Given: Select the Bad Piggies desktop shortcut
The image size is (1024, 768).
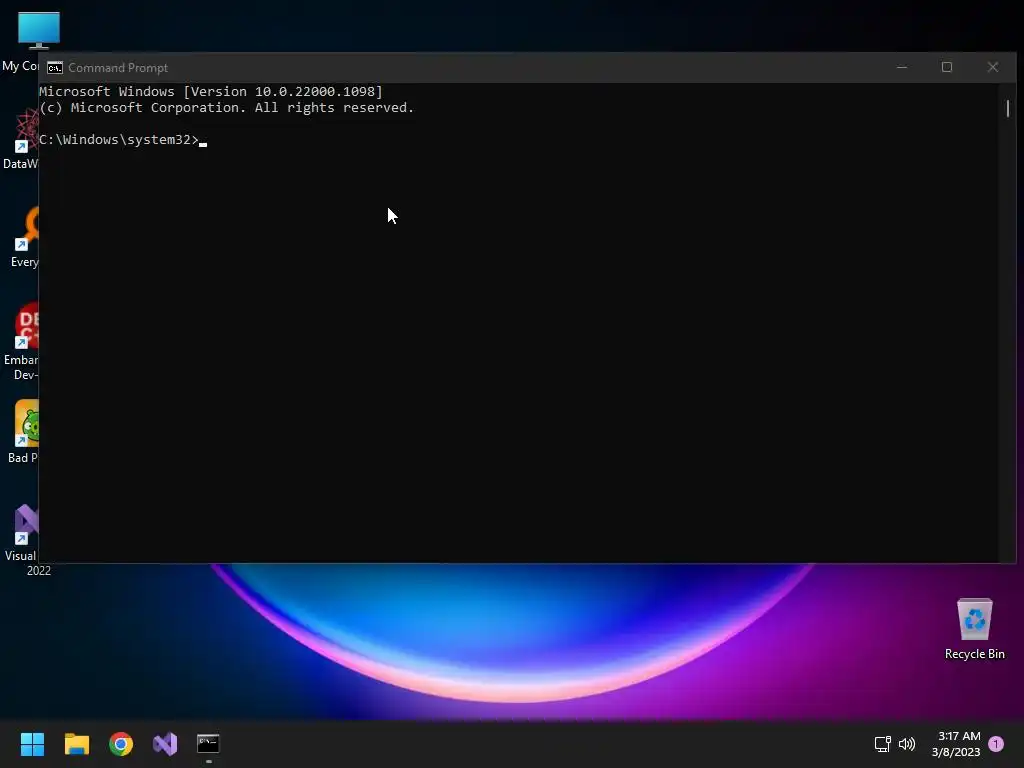Looking at the screenshot, I should (x=24, y=432).
